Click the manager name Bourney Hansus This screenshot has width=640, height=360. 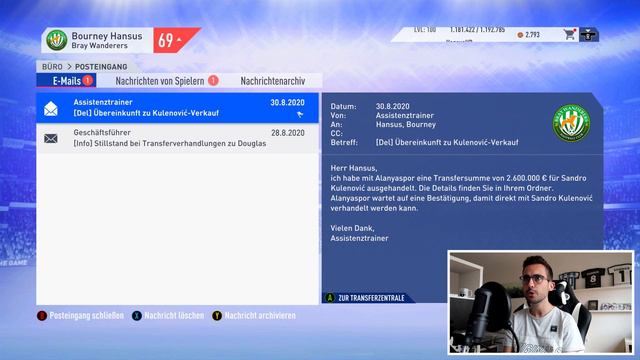pyautogui.click(x=107, y=36)
